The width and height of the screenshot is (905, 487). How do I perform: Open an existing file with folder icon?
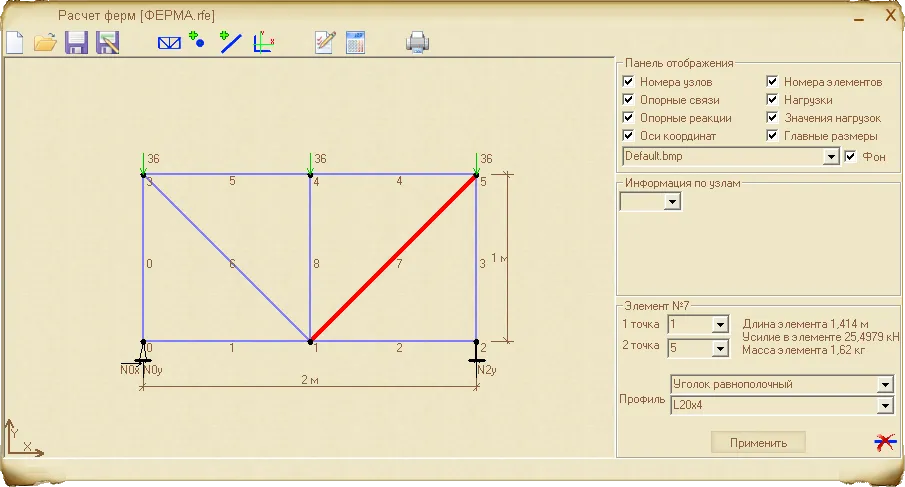[45, 43]
